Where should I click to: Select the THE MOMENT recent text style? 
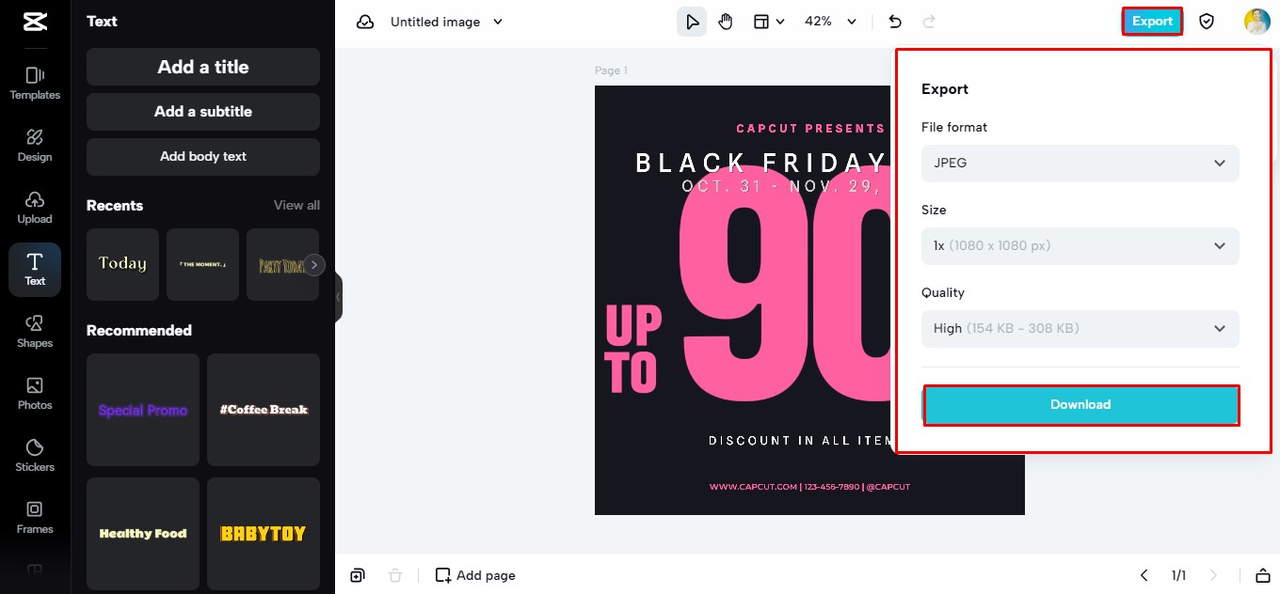pyautogui.click(x=203, y=265)
